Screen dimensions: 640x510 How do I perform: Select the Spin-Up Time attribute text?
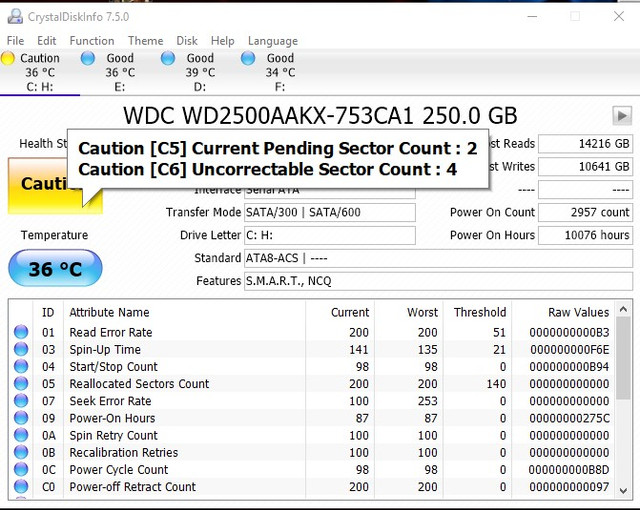[x=105, y=349]
